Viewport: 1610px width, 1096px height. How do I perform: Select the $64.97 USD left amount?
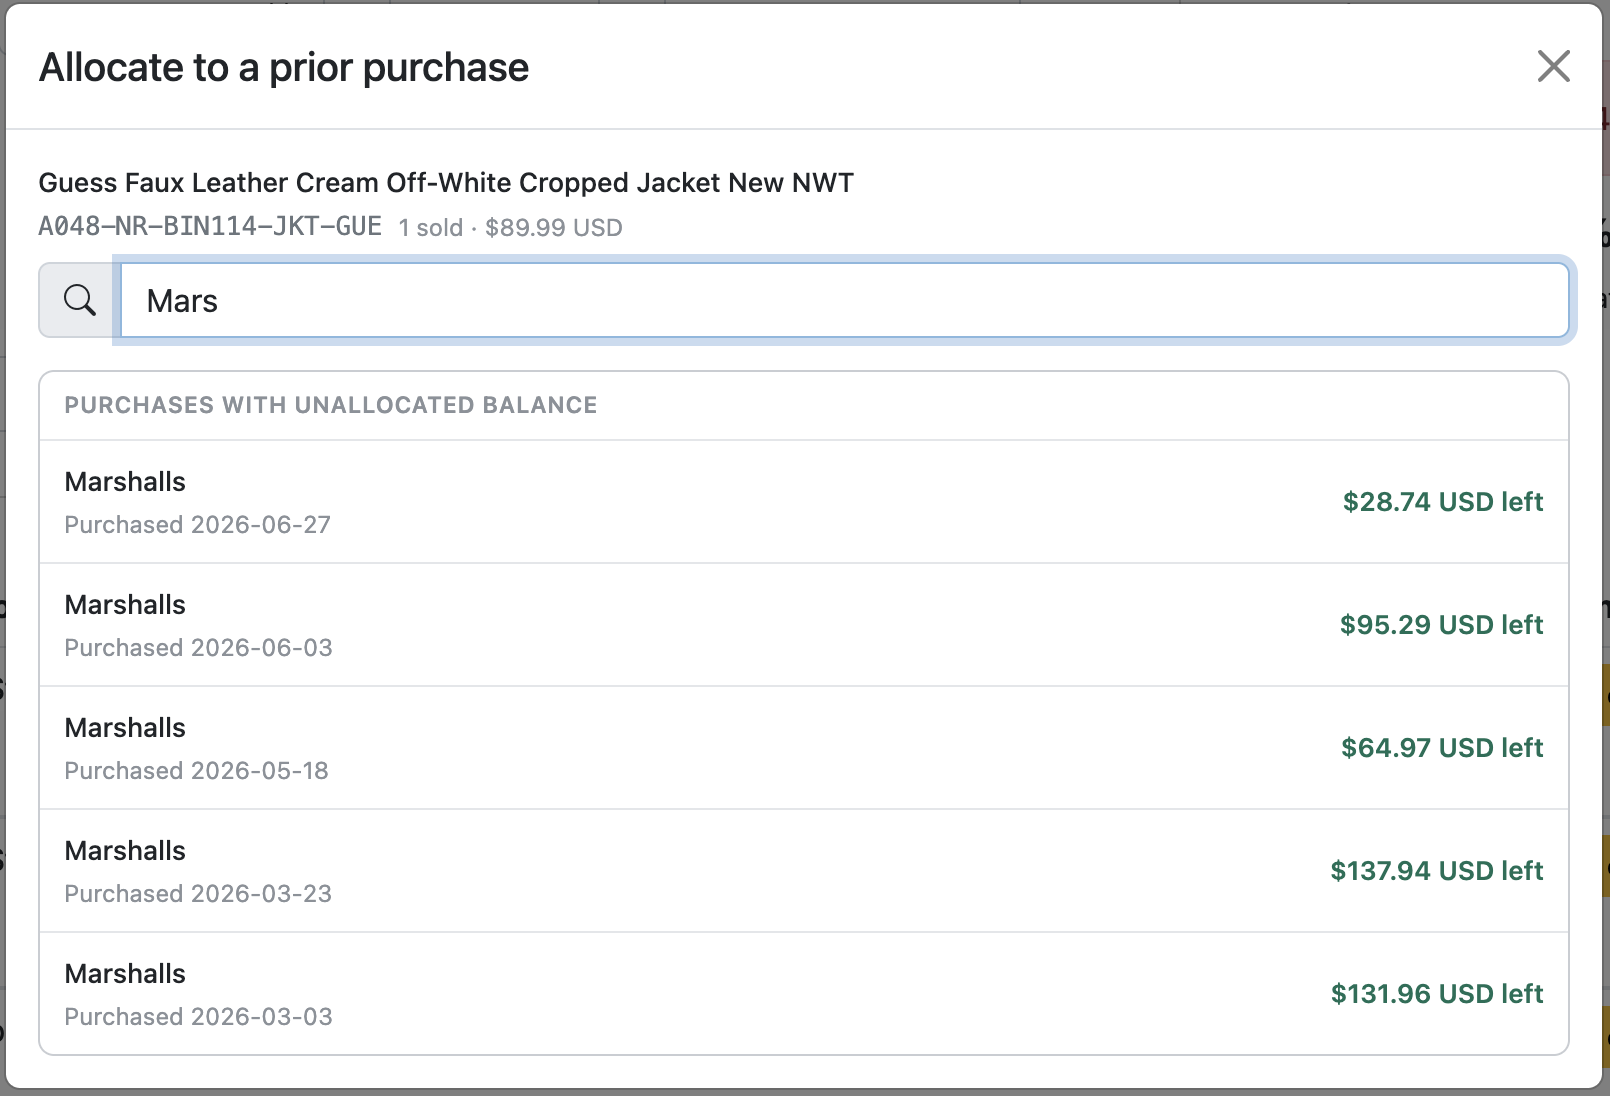click(x=1442, y=748)
